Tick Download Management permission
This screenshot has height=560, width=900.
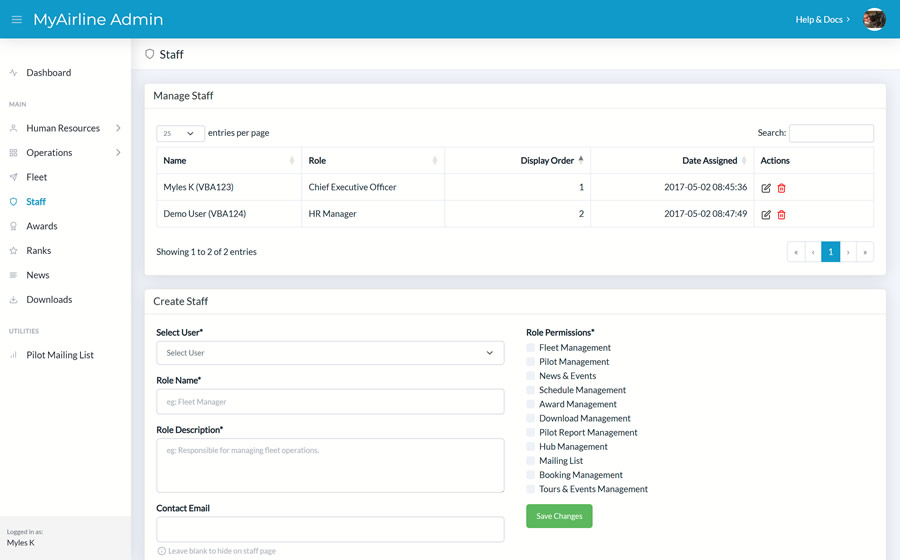coord(530,418)
